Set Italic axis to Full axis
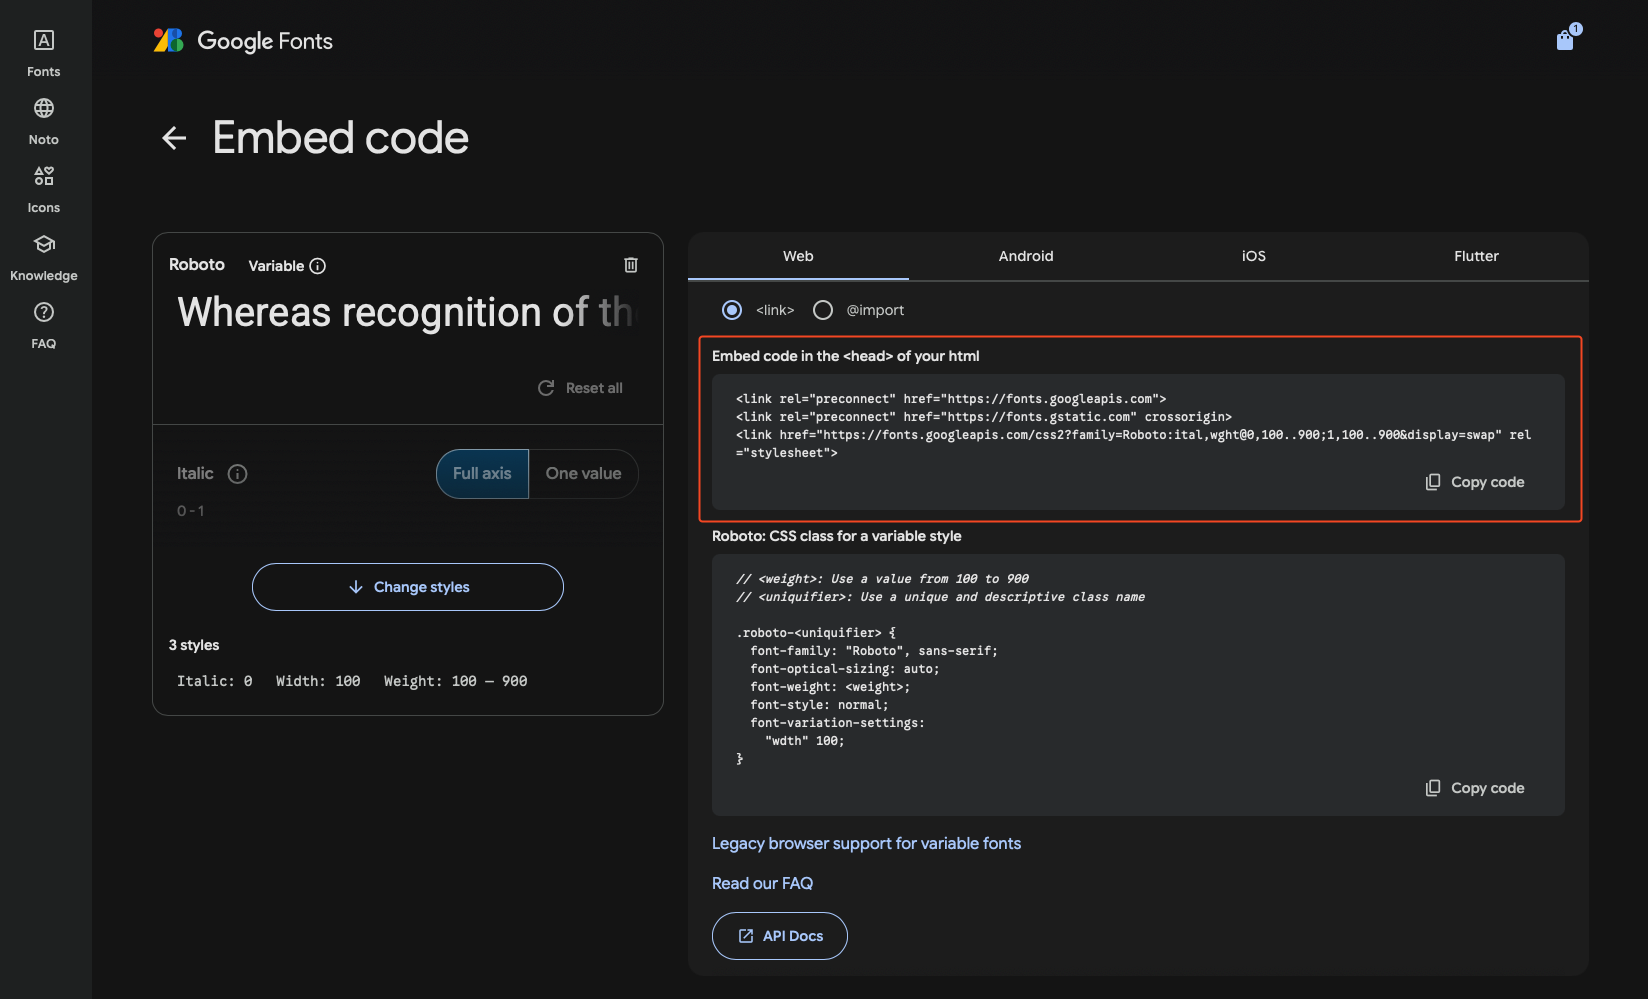The image size is (1648, 999). [482, 474]
